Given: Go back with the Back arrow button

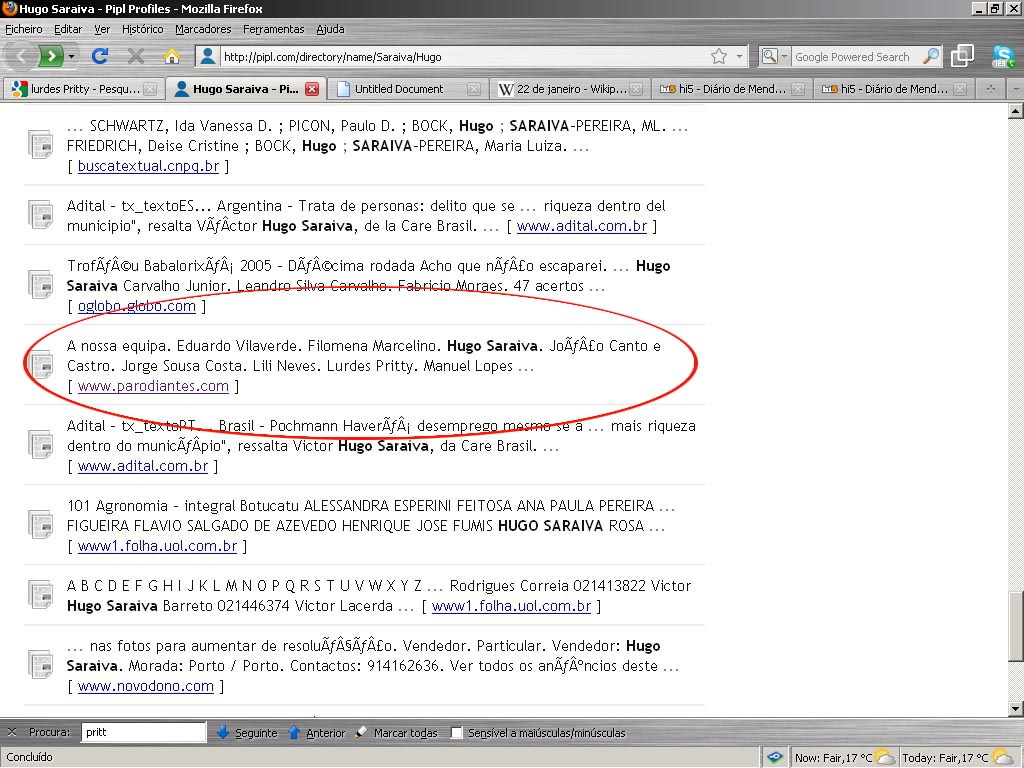Looking at the screenshot, I should pos(20,57).
